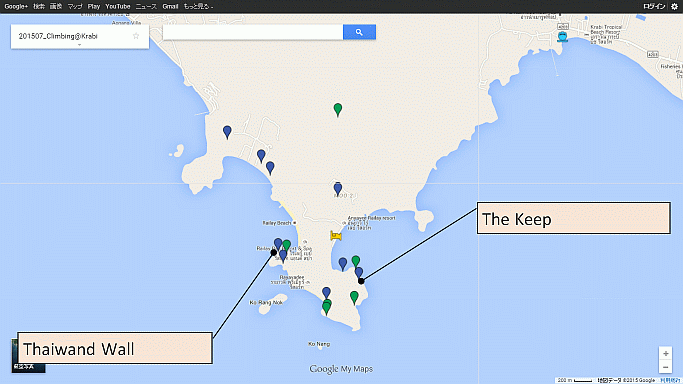
Task: Select the green pin beside The Keep dot
Action: [x=356, y=261]
